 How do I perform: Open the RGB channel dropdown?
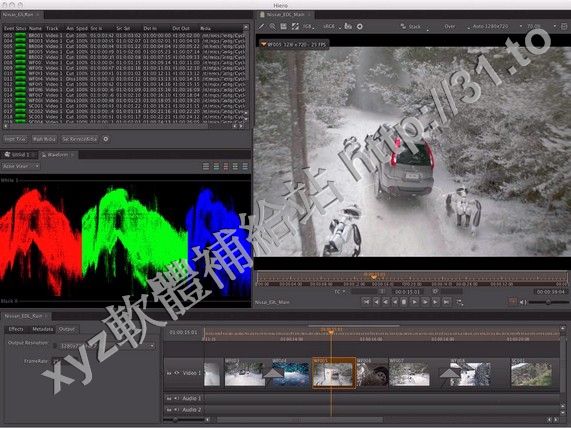[308, 27]
